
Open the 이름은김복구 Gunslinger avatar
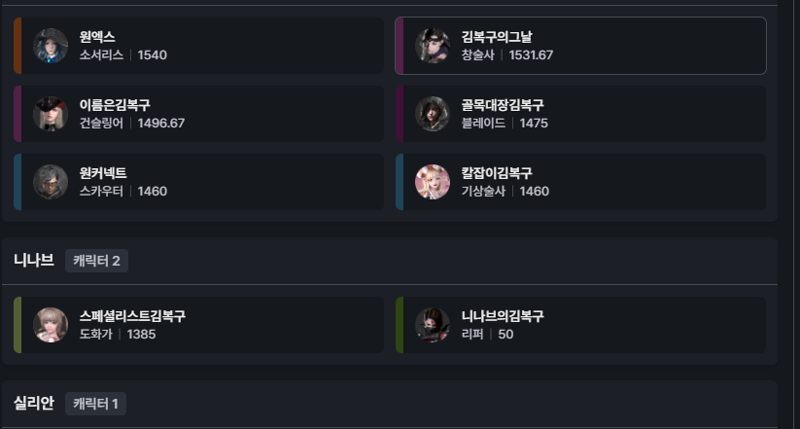(x=51, y=114)
